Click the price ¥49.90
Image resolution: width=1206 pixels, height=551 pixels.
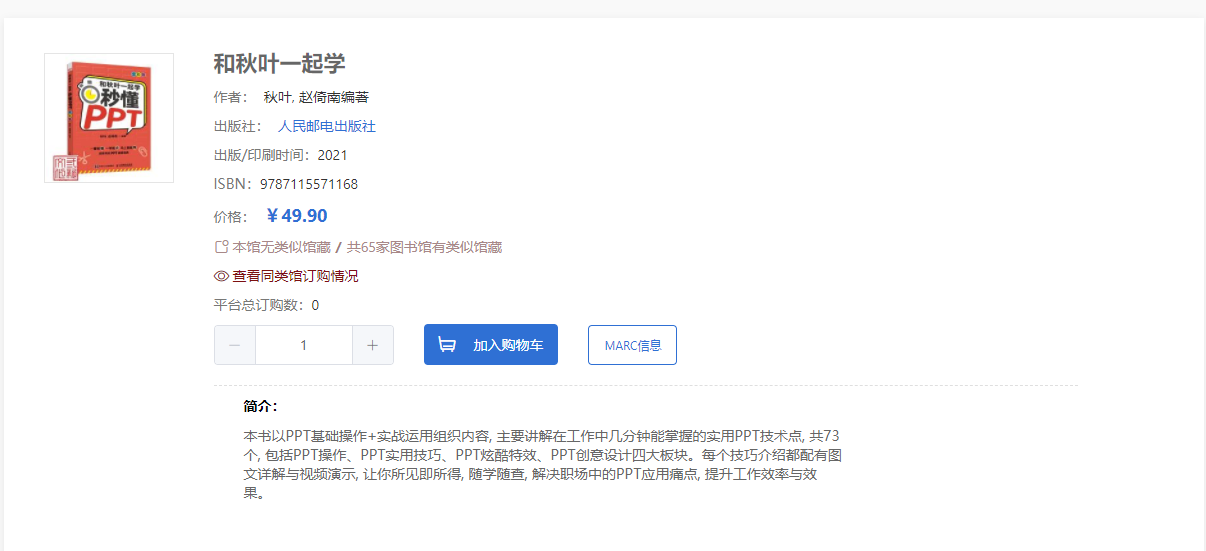tap(297, 216)
